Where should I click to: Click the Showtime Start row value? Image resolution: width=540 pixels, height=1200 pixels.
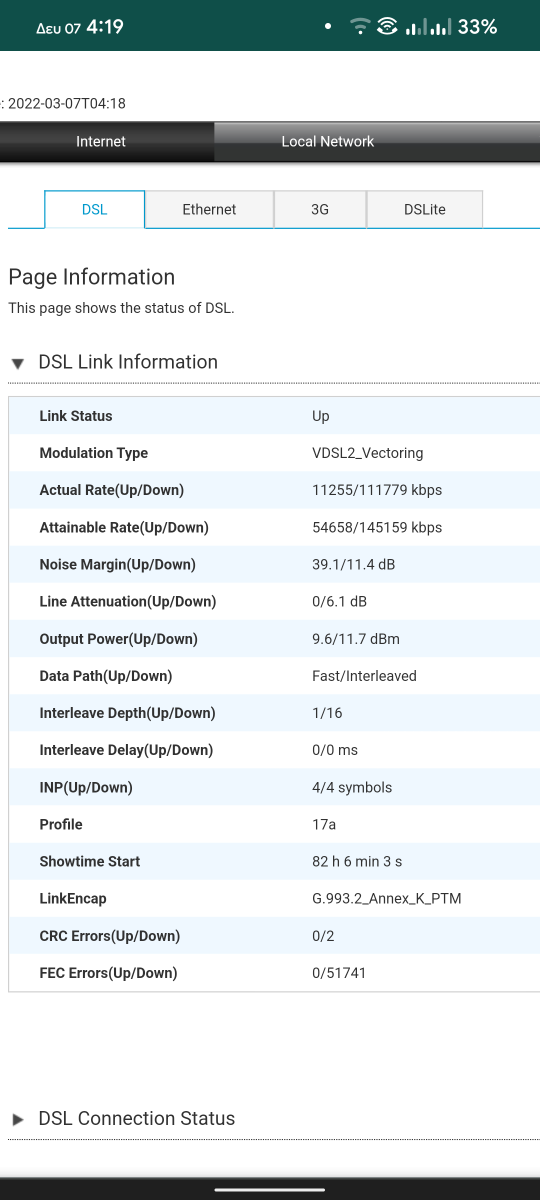(x=357, y=861)
